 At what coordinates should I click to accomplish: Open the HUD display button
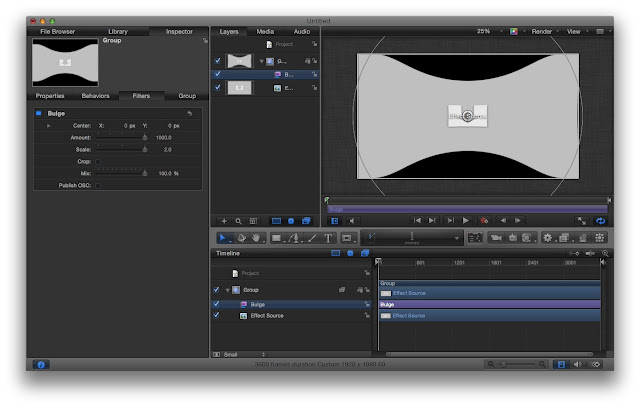click(x=475, y=238)
